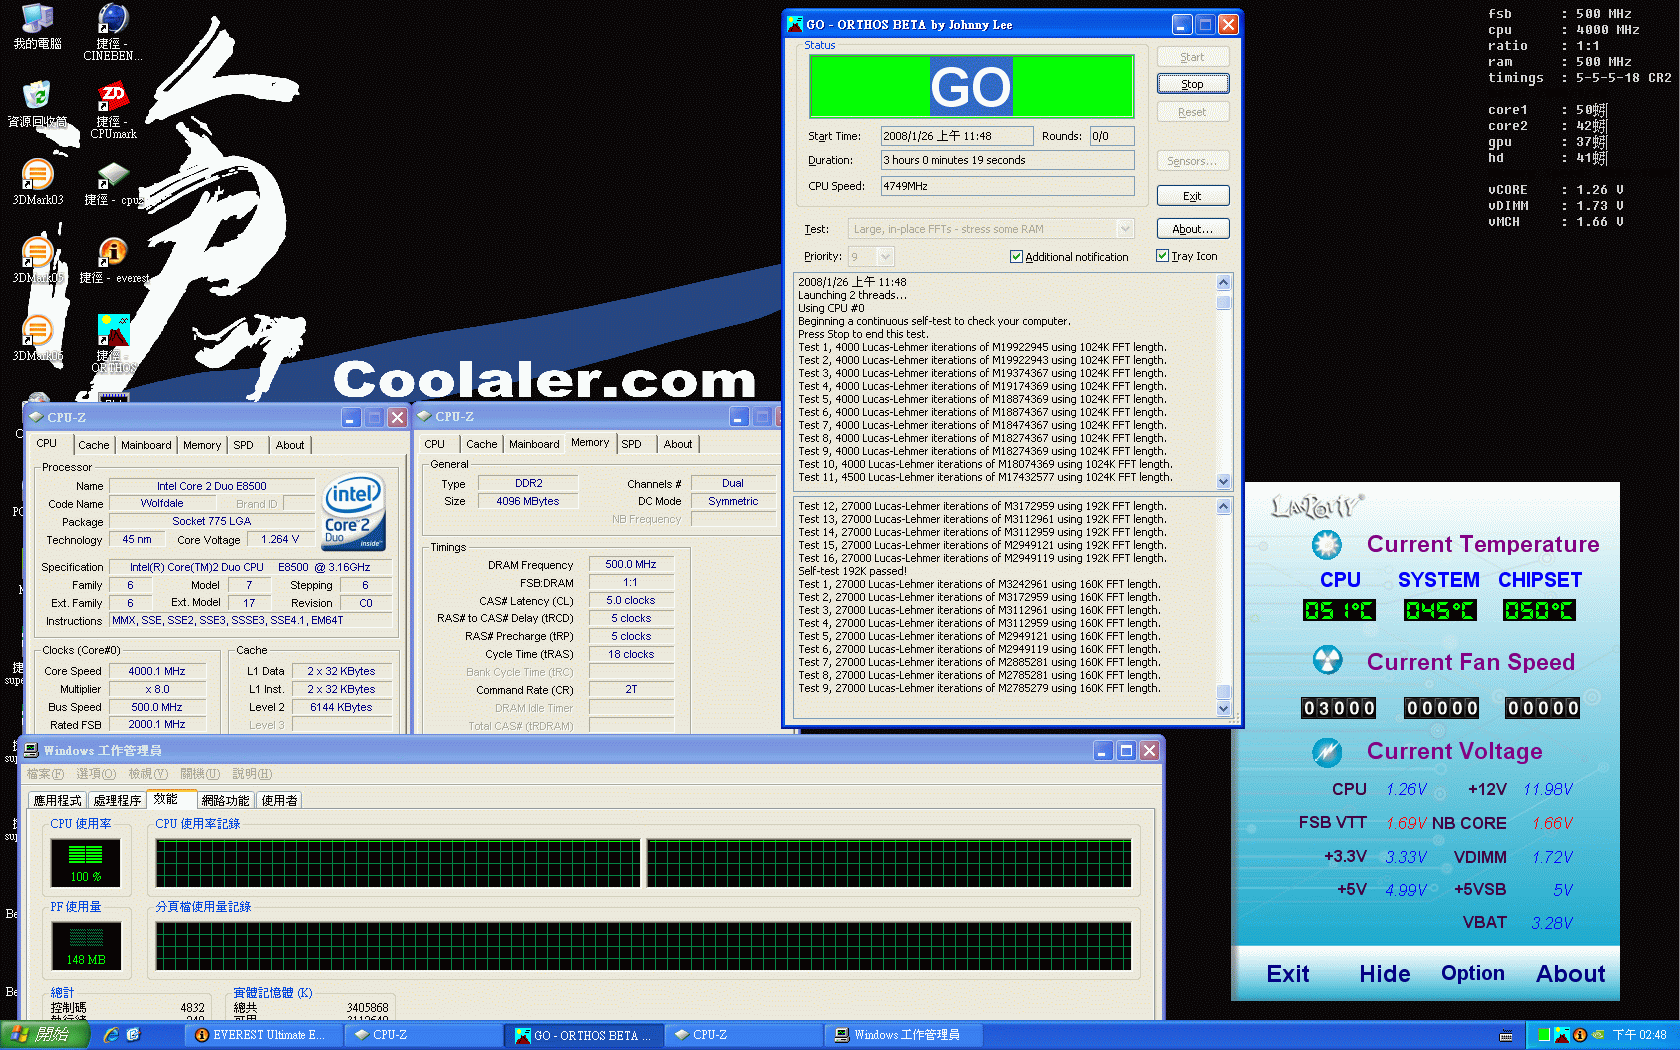Screen dimensions: 1680x1050
Task: Click the lower log scrollbar down arrow in ORTHOS
Action: click(x=1223, y=708)
